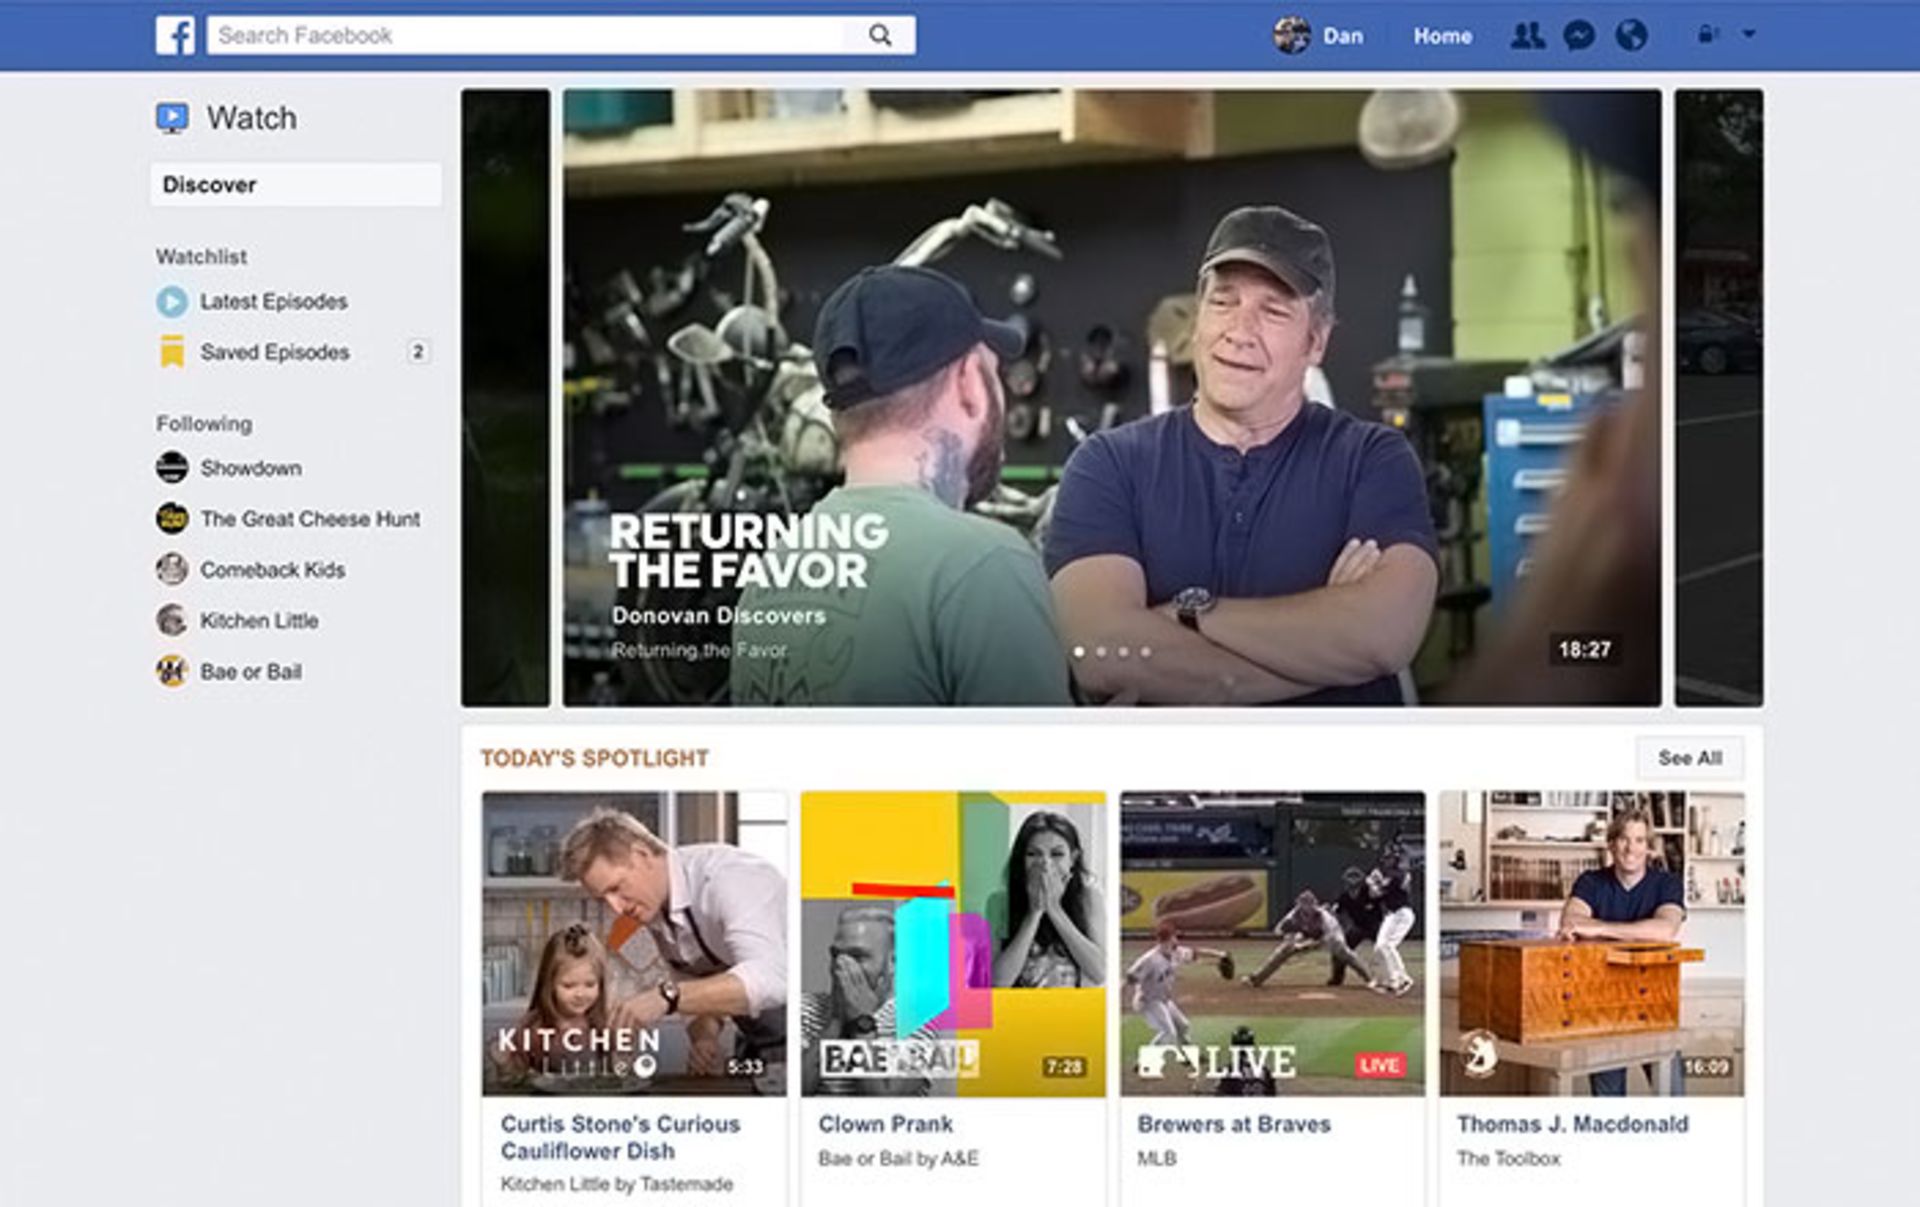Image resolution: width=1920 pixels, height=1207 pixels.
Task: Open the Messenger icon
Action: (1579, 36)
